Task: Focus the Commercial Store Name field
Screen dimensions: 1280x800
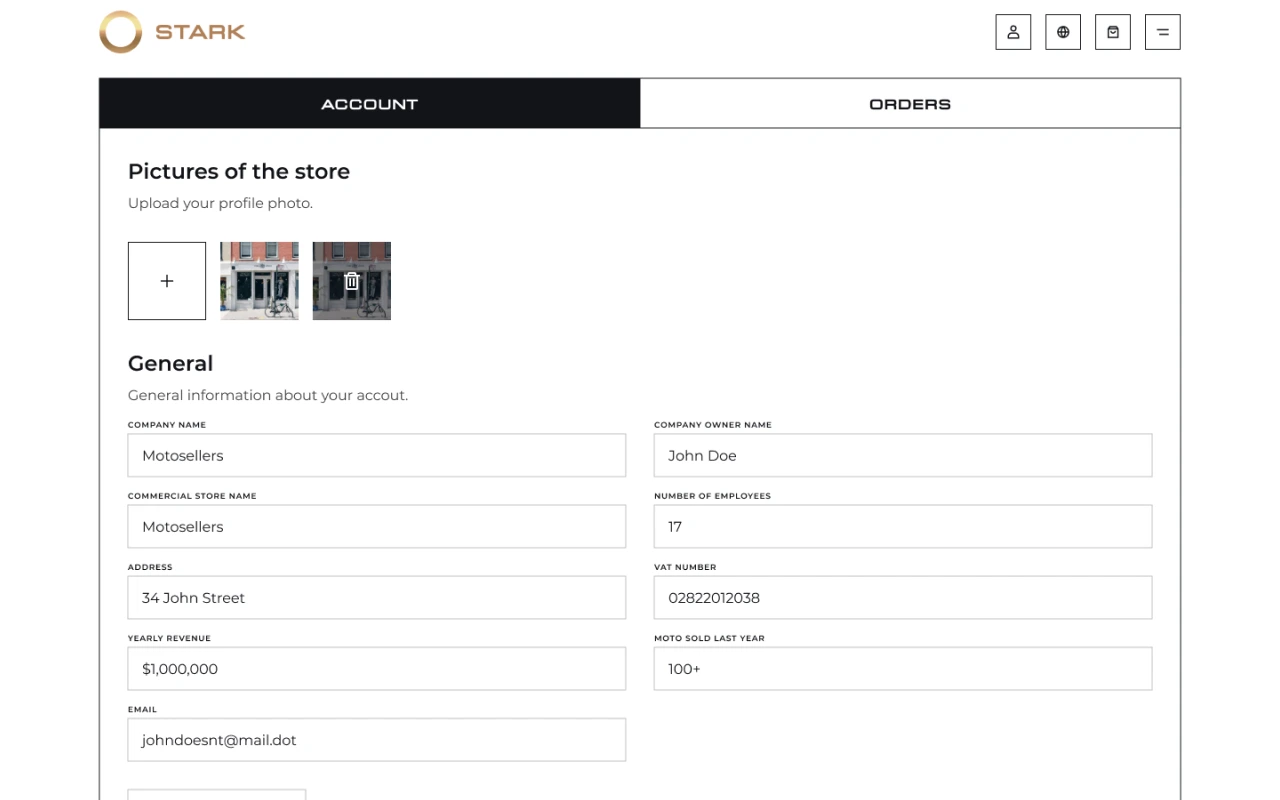Action: (x=377, y=526)
